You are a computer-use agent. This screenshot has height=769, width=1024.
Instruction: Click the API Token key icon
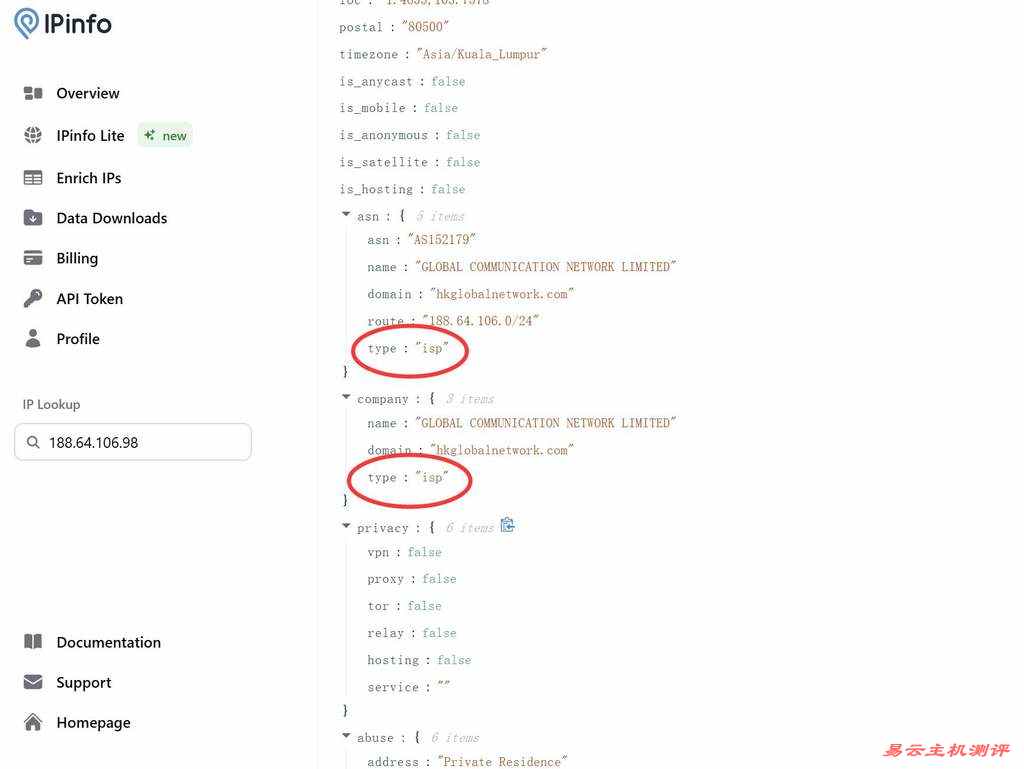click(33, 298)
